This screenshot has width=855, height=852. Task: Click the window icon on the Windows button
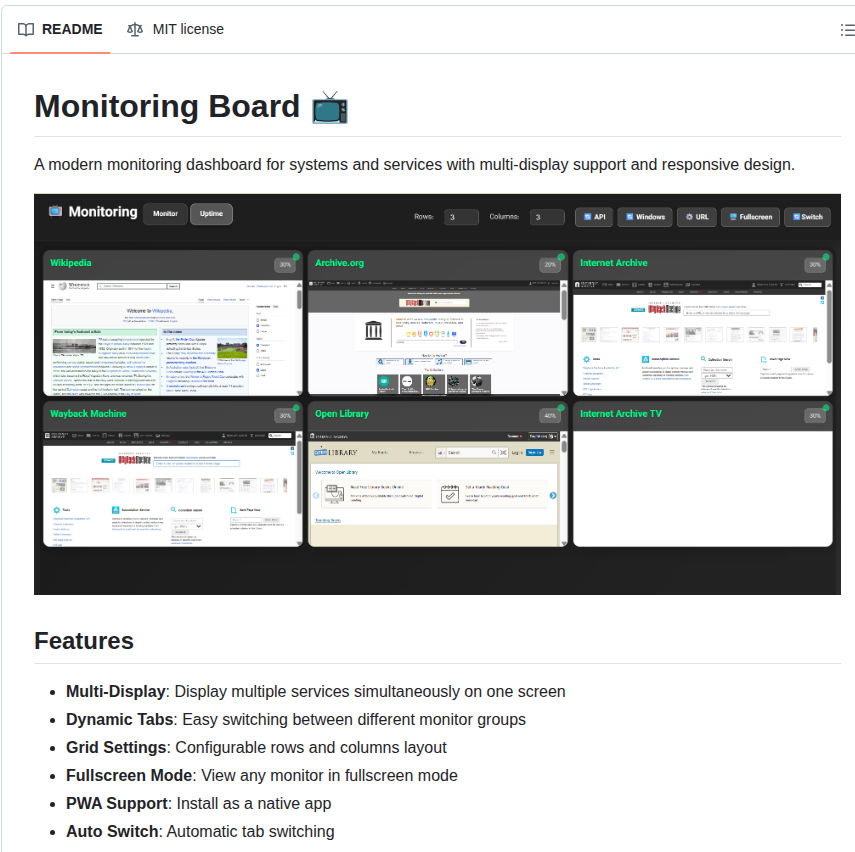[630, 216]
